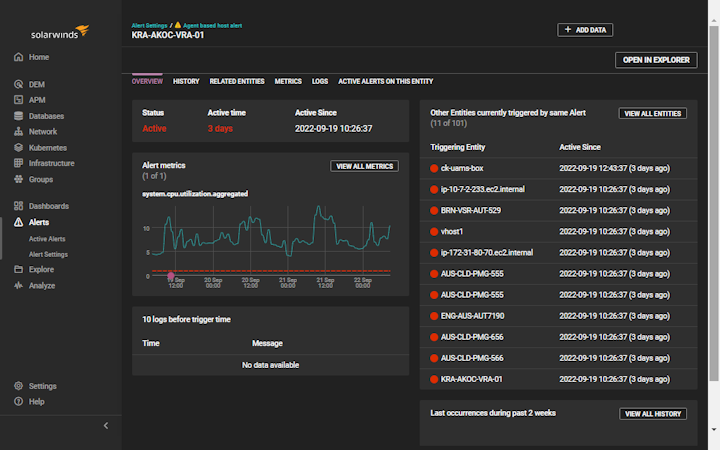The width and height of the screenshot is (720, 450).
Task: Open the Dashboards sidebar icon
Action: 19,206
